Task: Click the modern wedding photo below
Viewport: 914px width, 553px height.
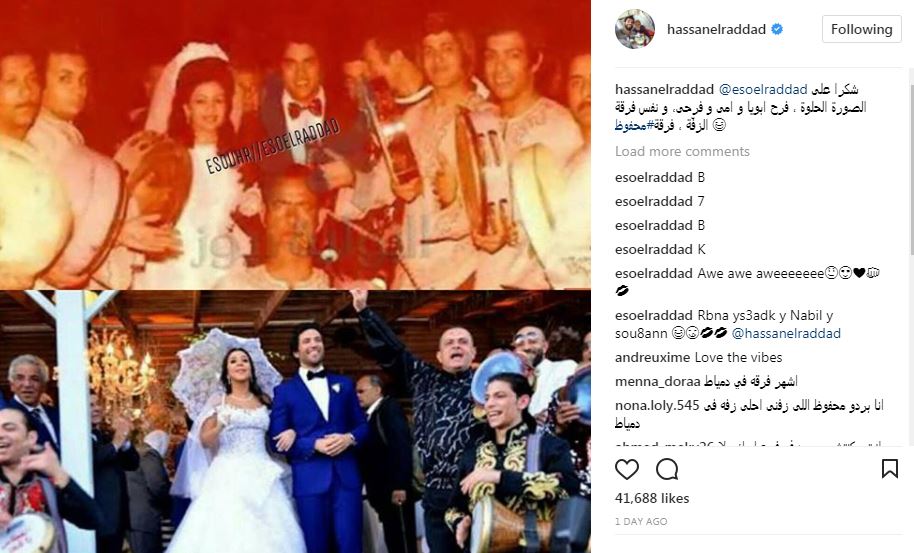Action: [295, 421]
